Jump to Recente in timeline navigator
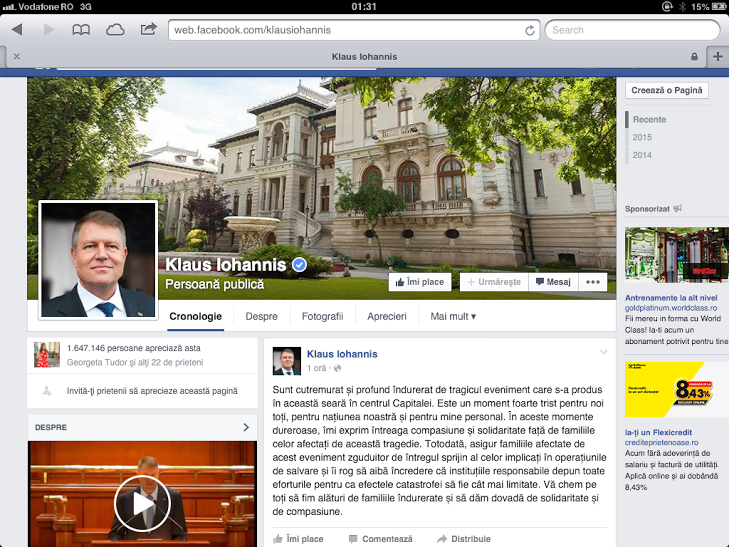Viewport: 729px width, 547px height. pos(649,119)
